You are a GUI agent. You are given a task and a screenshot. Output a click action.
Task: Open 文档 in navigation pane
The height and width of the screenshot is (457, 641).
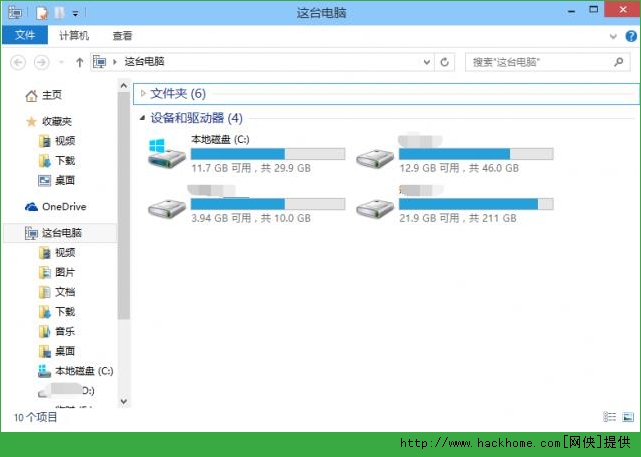(x=65, y=292)
